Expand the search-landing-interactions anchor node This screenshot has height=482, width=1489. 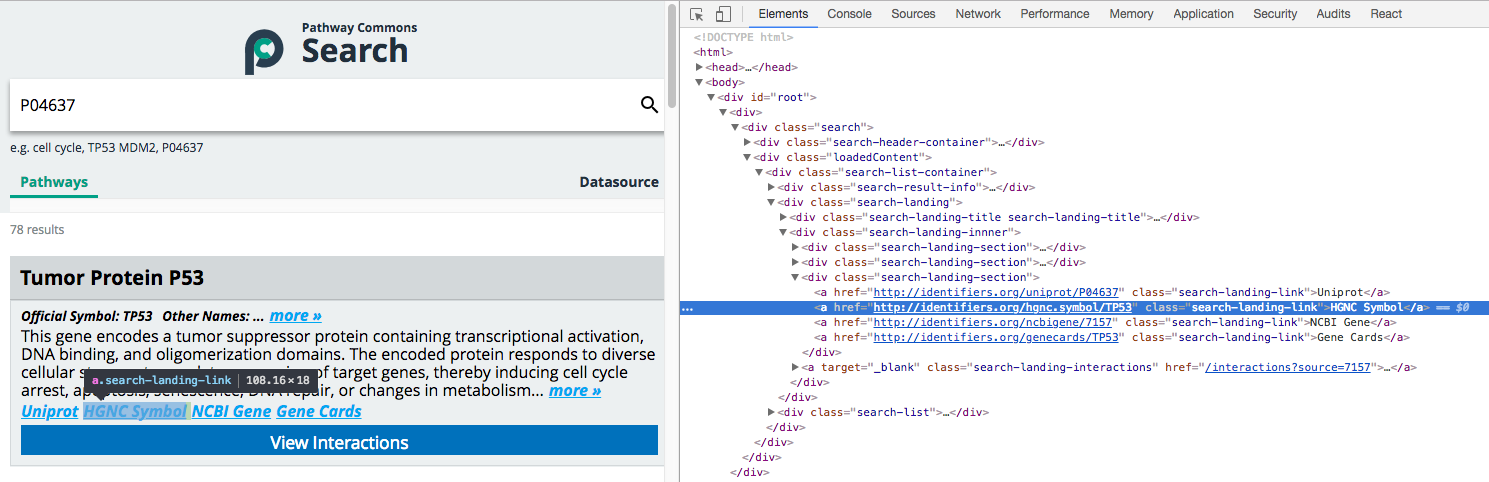[795, 367]
